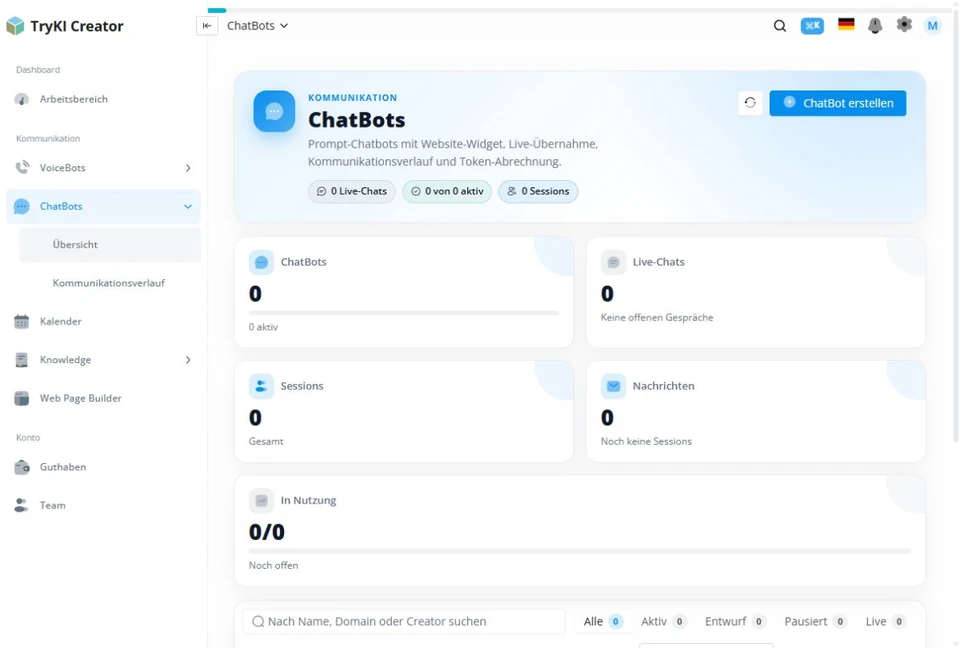Click the Noch offen label
The width and height of the screenshot is (960, 648).
(x=273, y=565)
